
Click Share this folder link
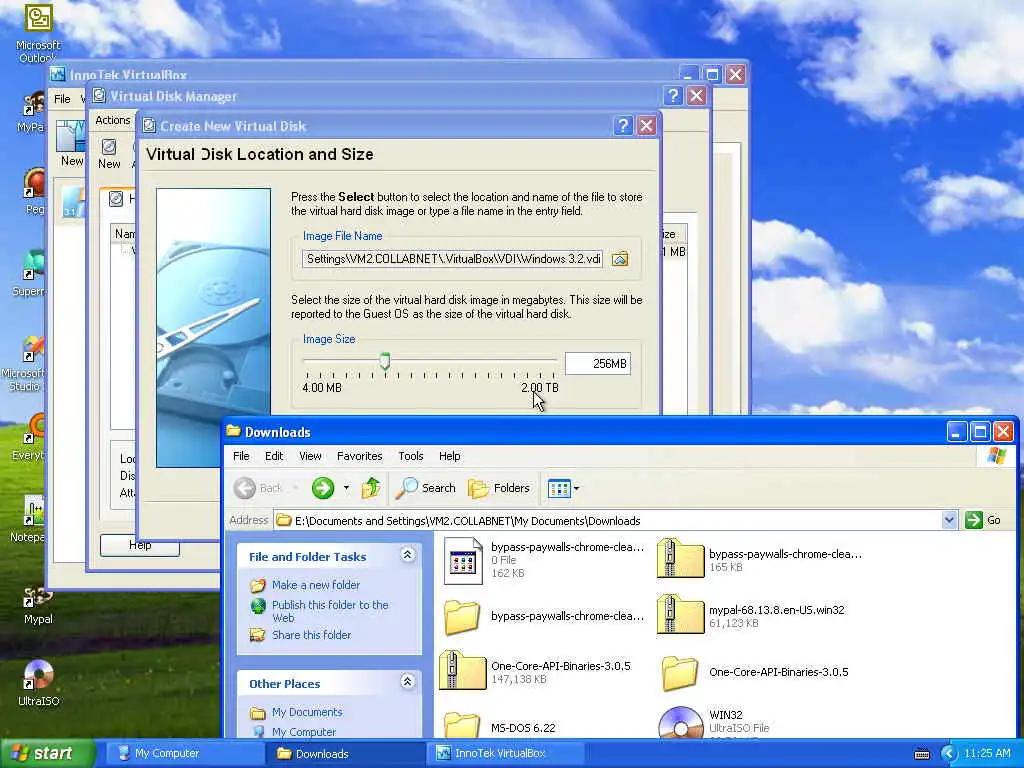[311, 635]
